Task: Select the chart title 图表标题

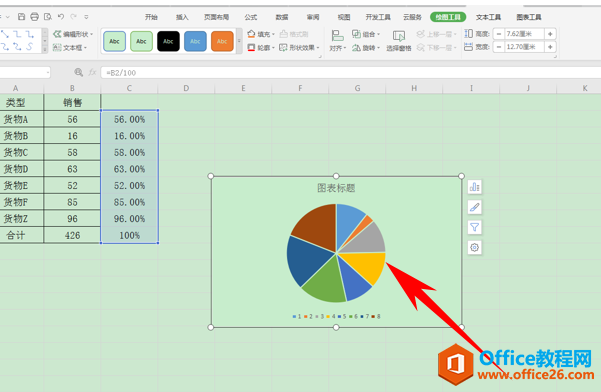Action: (336, 188)
